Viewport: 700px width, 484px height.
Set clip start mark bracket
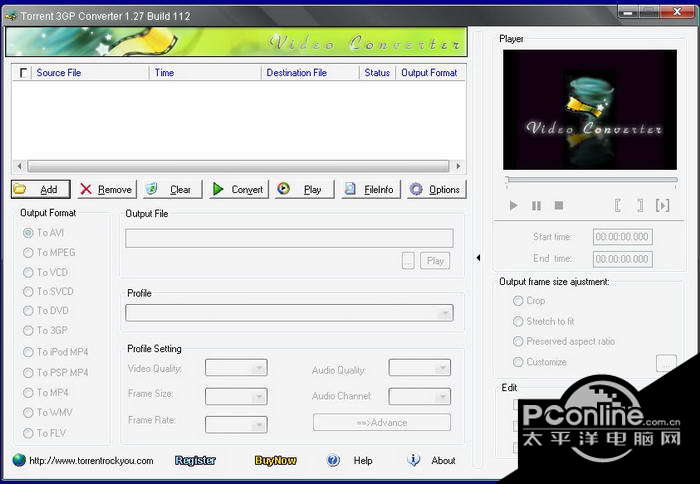(618, 205)
